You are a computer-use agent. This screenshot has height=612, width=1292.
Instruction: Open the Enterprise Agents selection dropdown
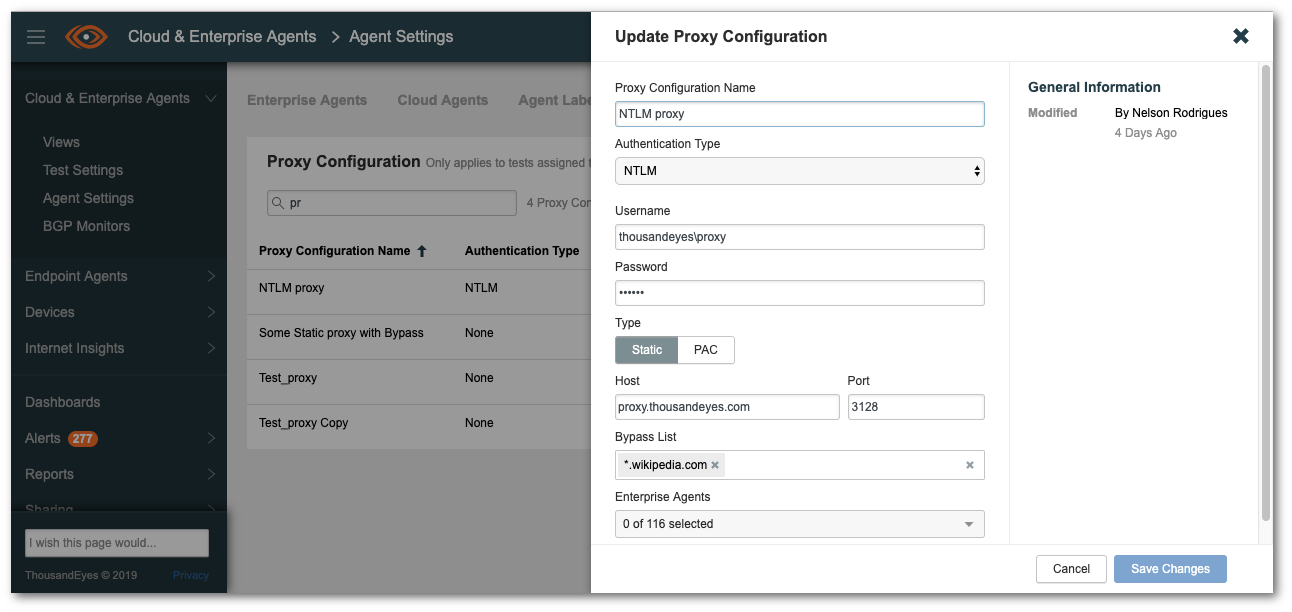click(x=800, y=524)
